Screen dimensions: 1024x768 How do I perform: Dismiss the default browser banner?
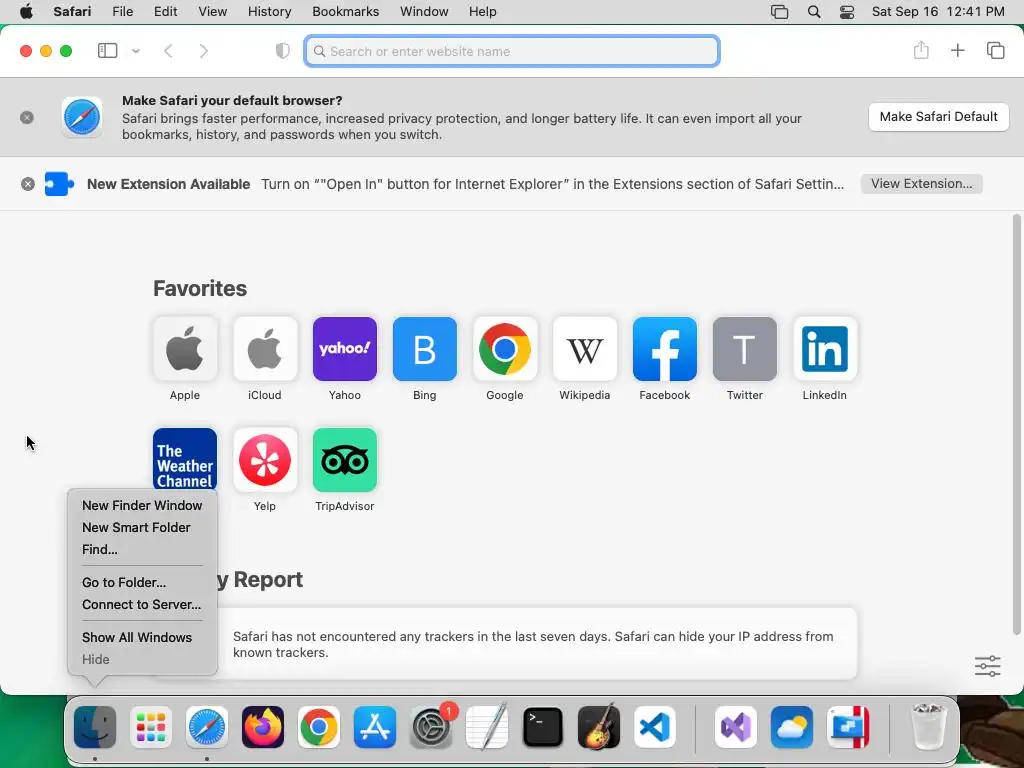pos(27,118)
